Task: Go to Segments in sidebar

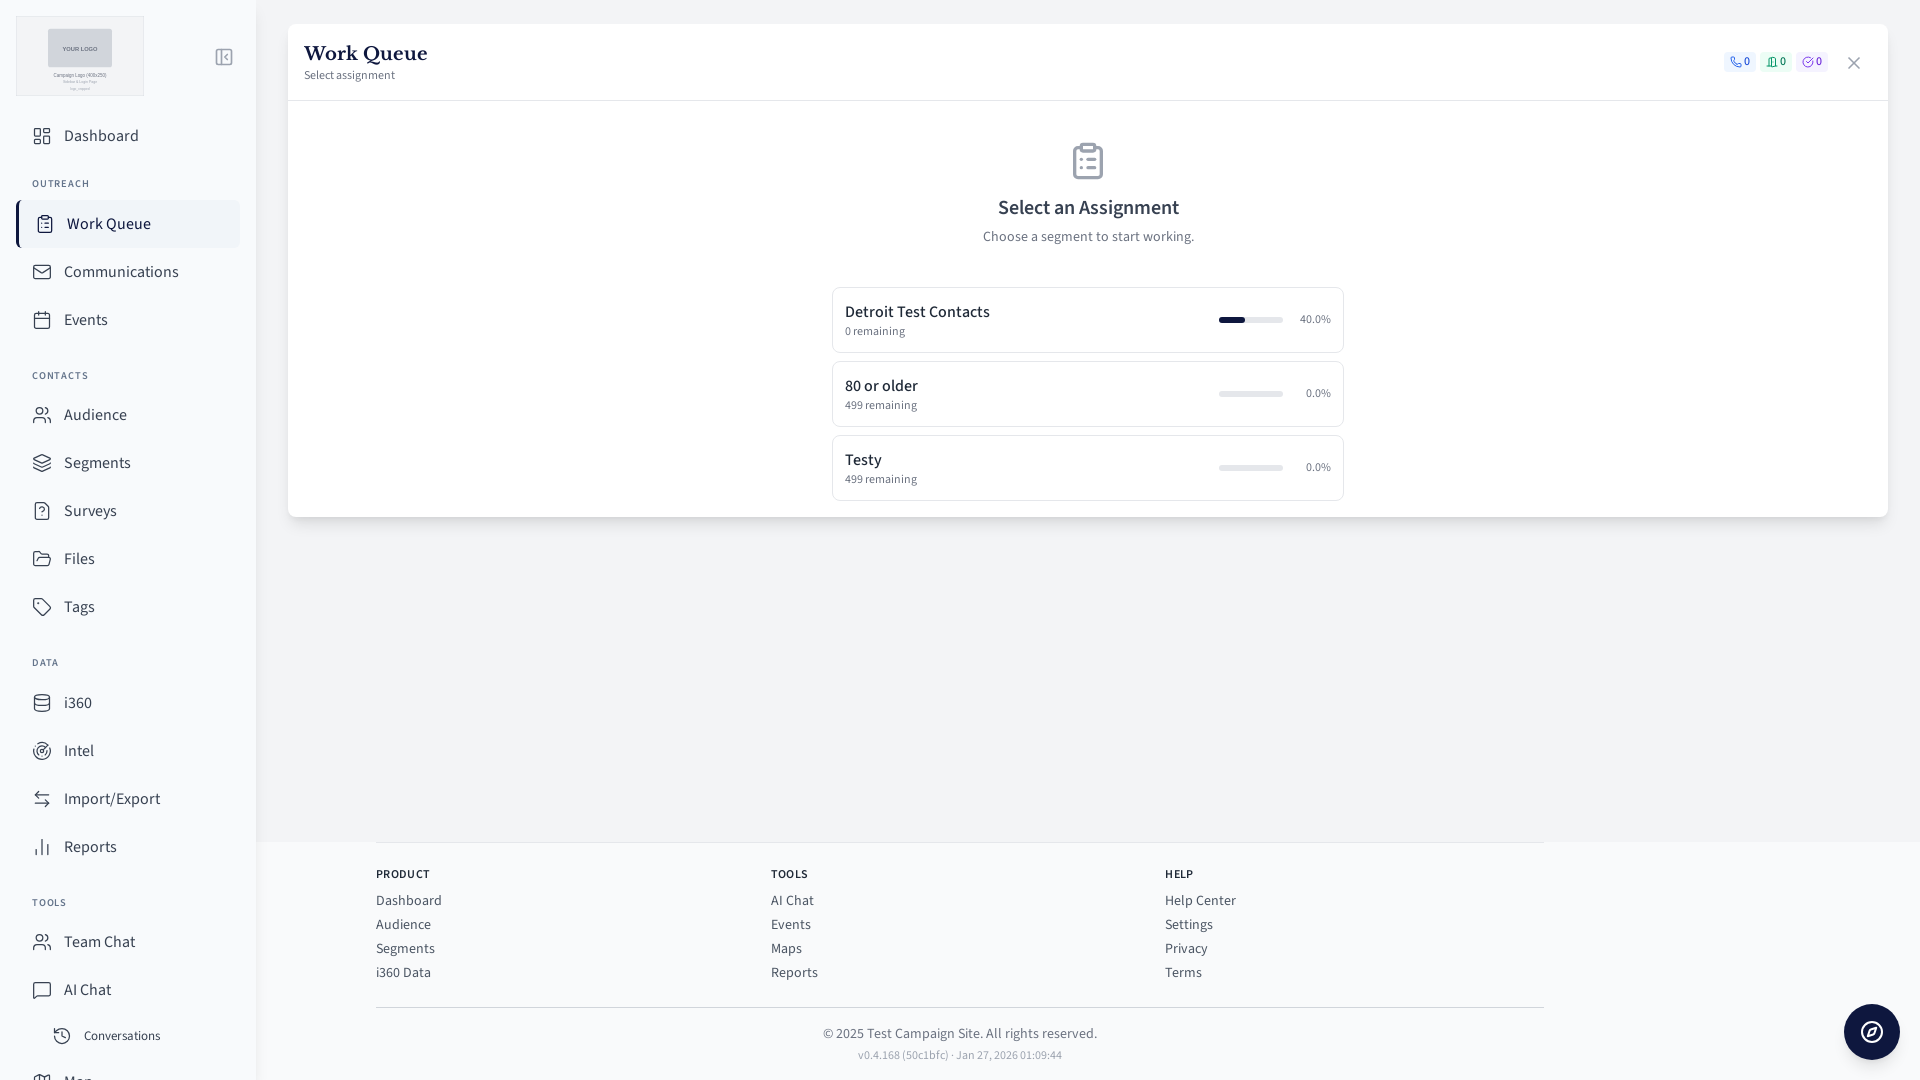Action: tap(97, 463)
